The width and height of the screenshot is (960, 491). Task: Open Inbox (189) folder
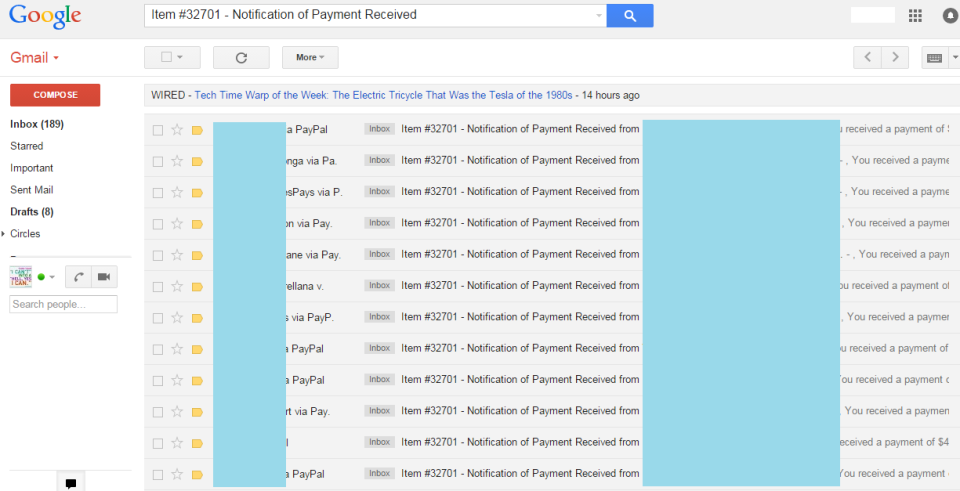pyautogui.click(x=37, y=124)
